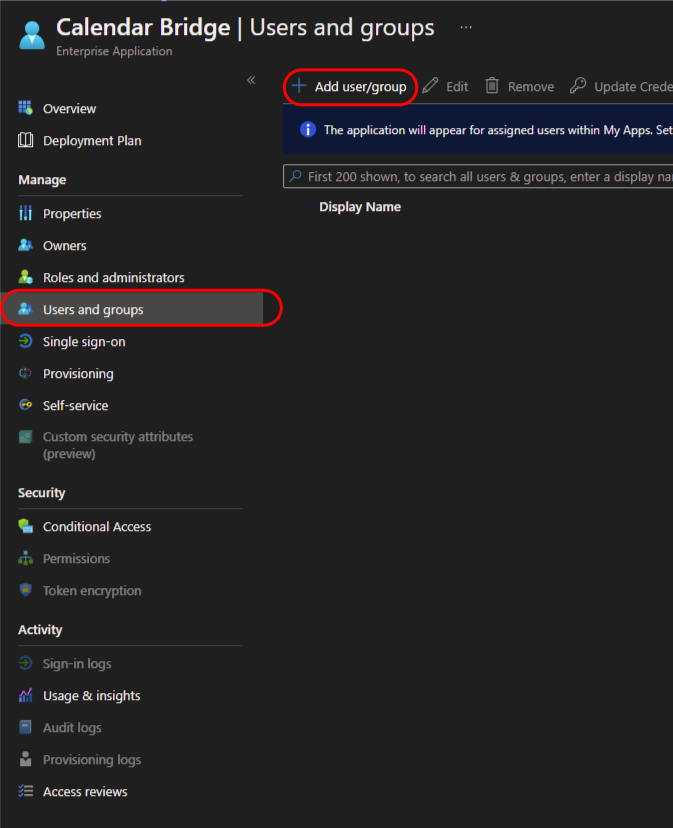Click the Permissions hierarchy icon

(25, 558)
